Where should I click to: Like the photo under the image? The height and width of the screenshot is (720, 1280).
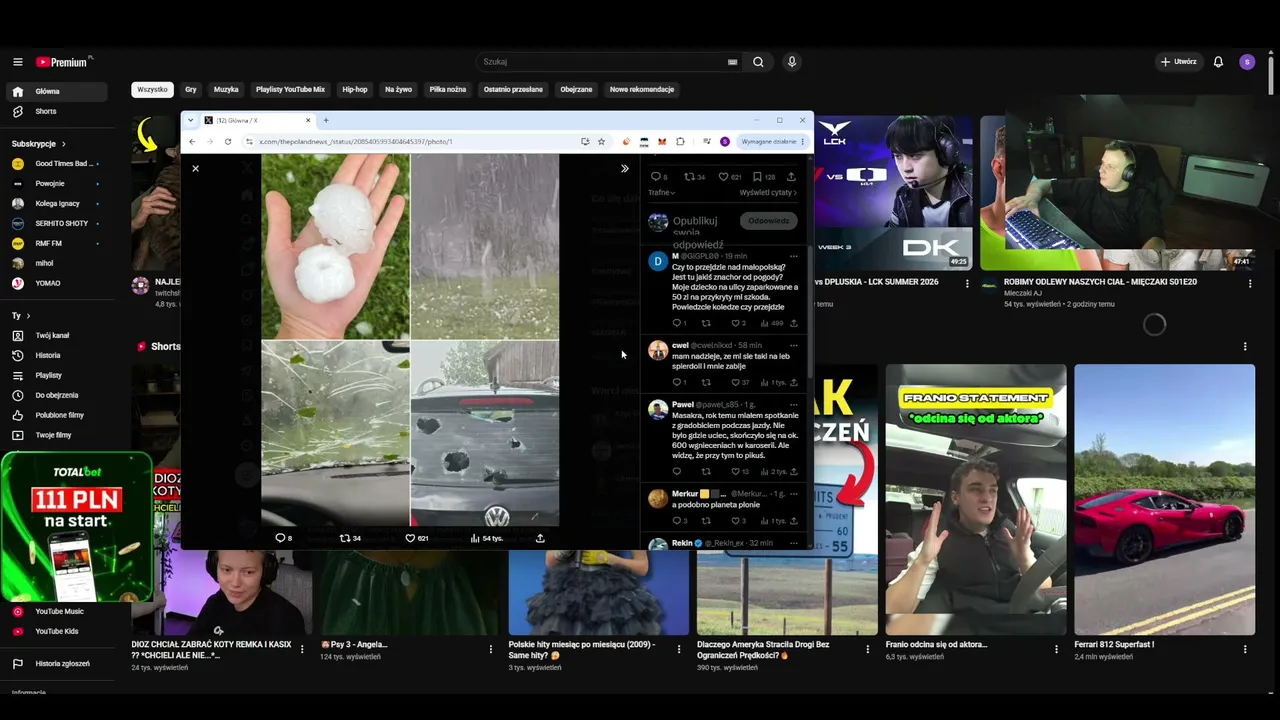click(417, 538)
